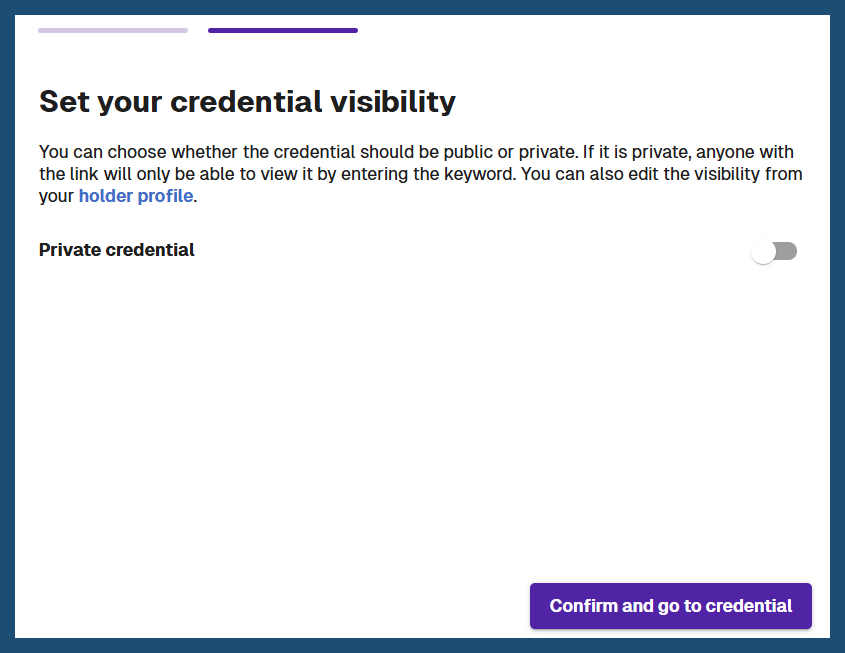Click the word profile in the blue link
Image resolution: width=845 pixels, height=653 pixels.
click(x=165, y=196)
